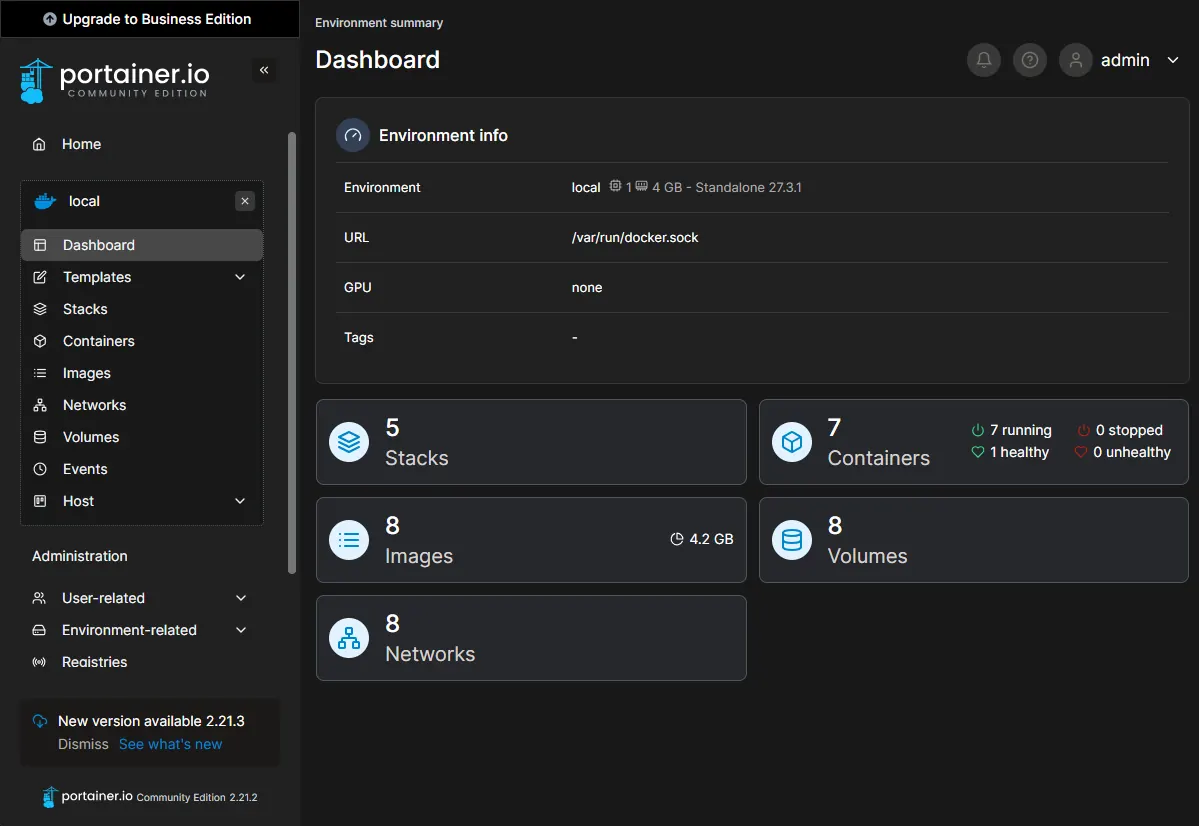
Task: Click the Home house icon
Action: click(x=39, y=145)
